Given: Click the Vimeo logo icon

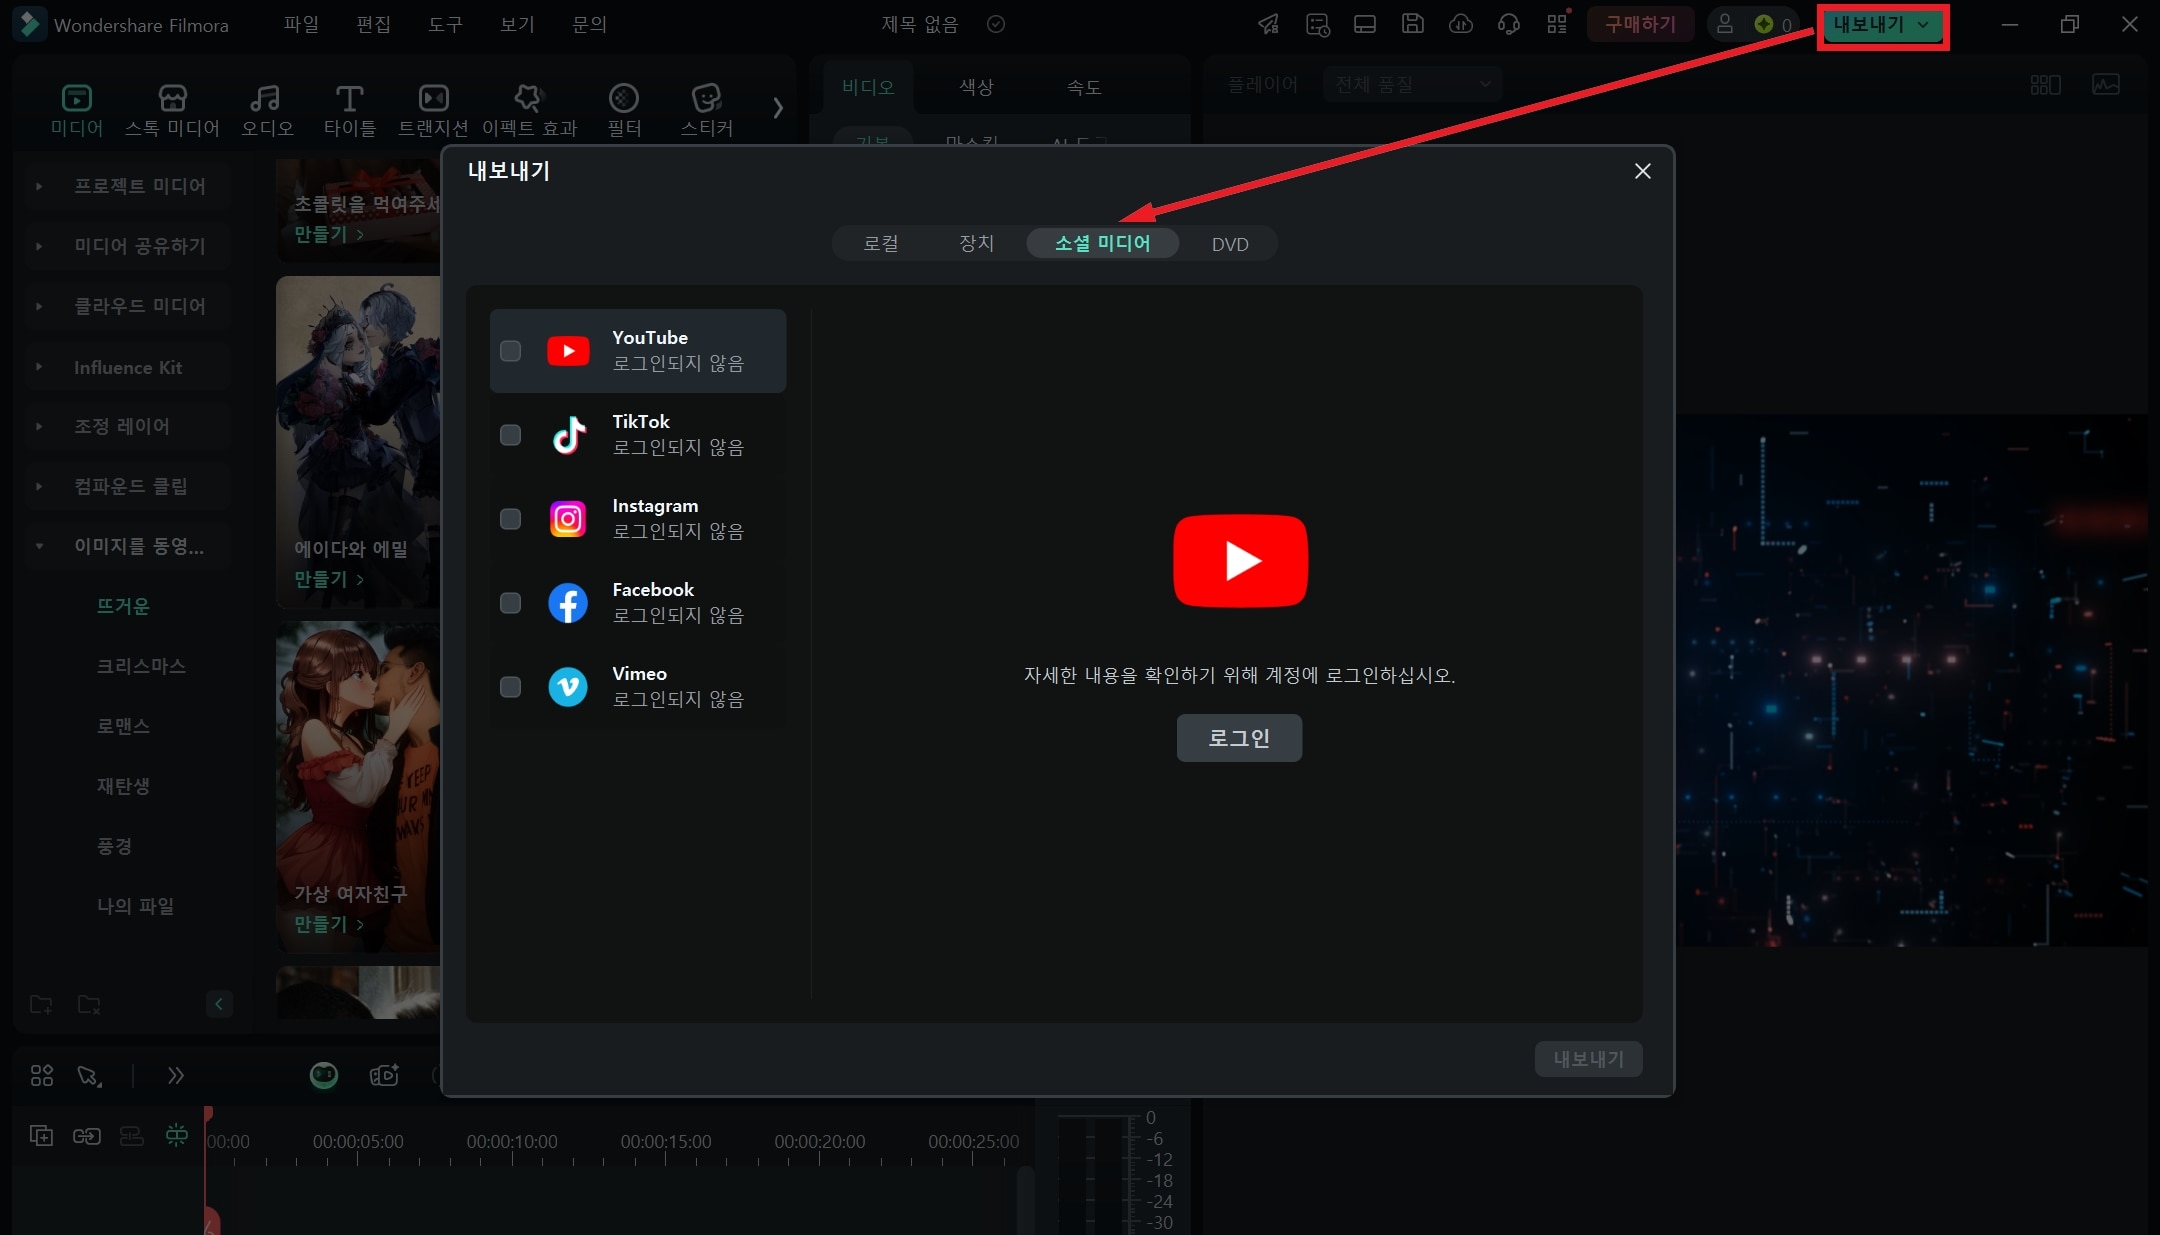Looking at the screenshot, I should click(568, 687).
